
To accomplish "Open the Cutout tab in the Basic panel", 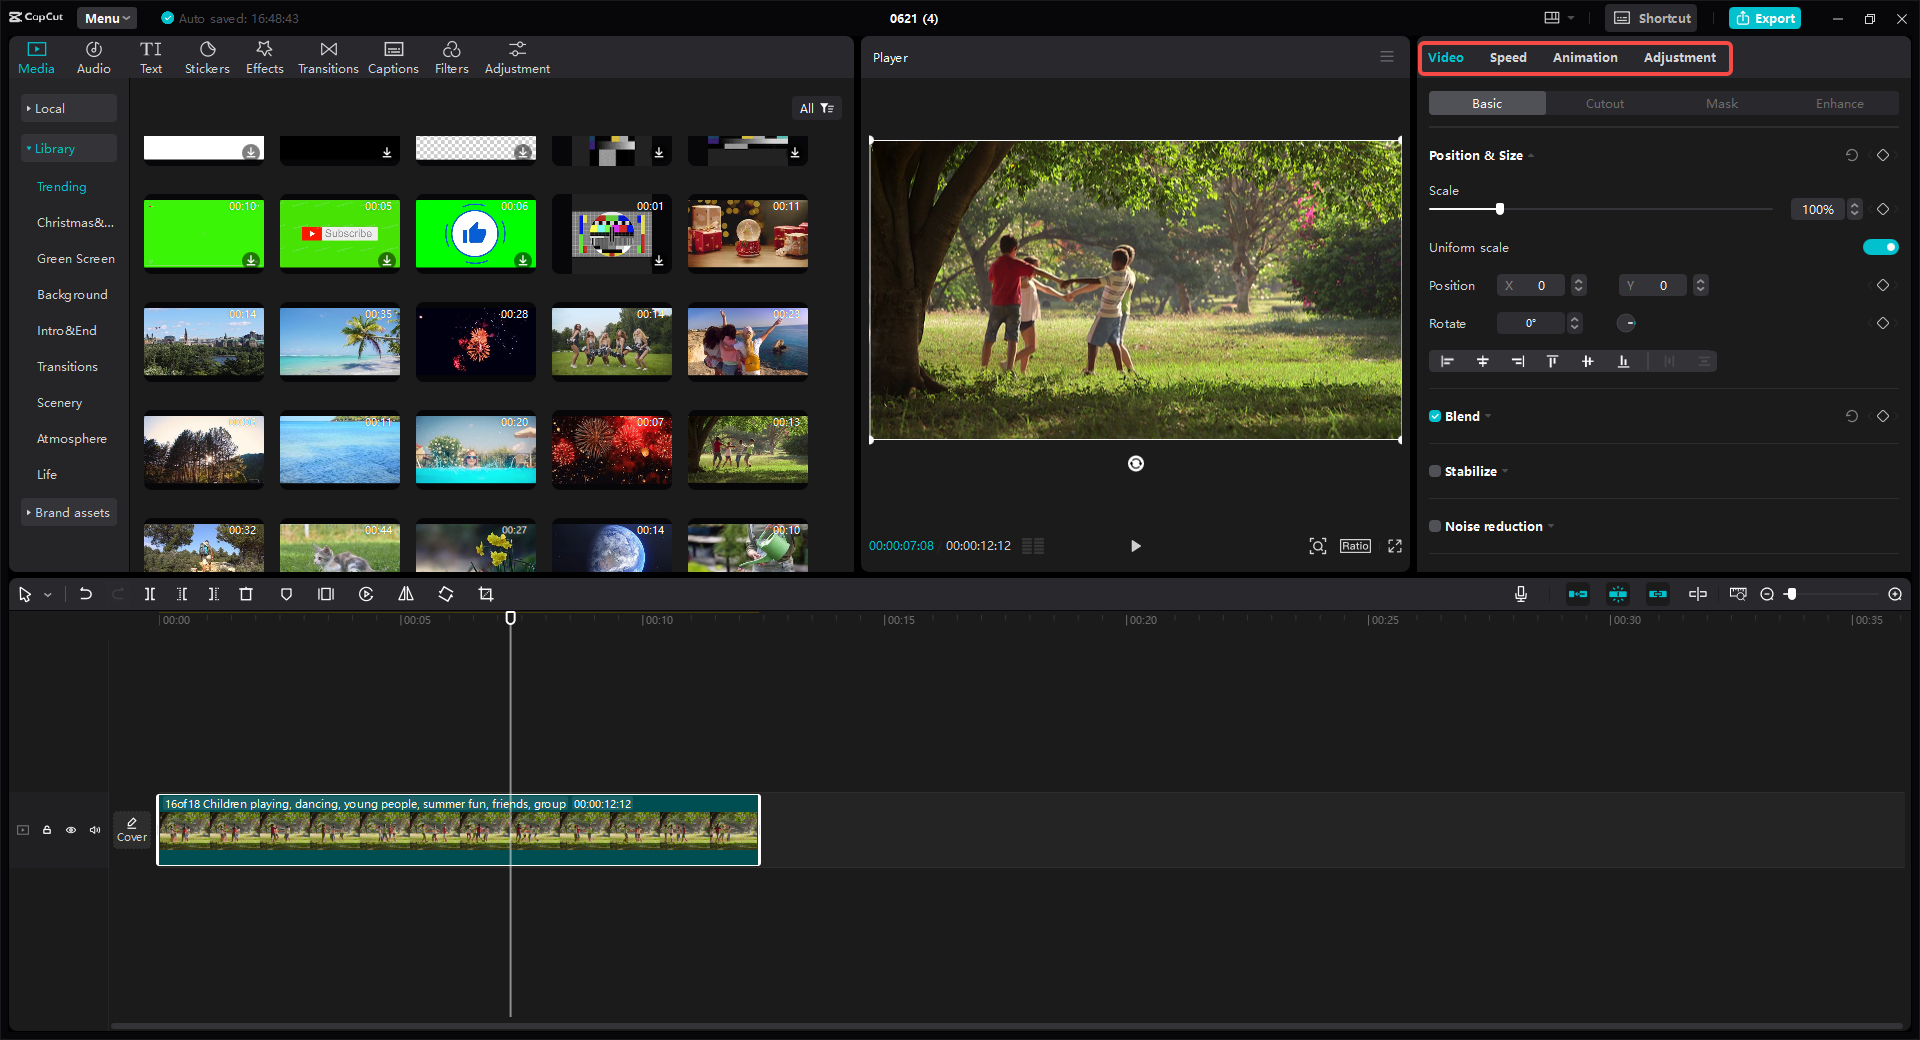I will (1604, 103).
